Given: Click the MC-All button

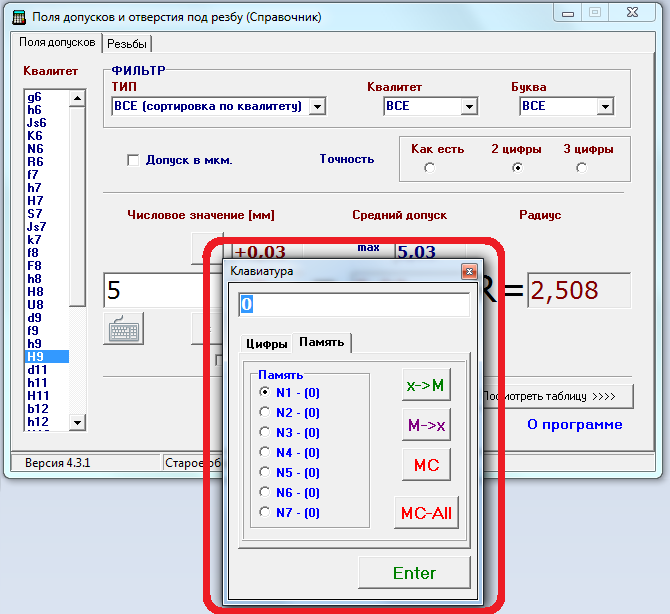Looking at the screenshot, I should coord(426,513).
